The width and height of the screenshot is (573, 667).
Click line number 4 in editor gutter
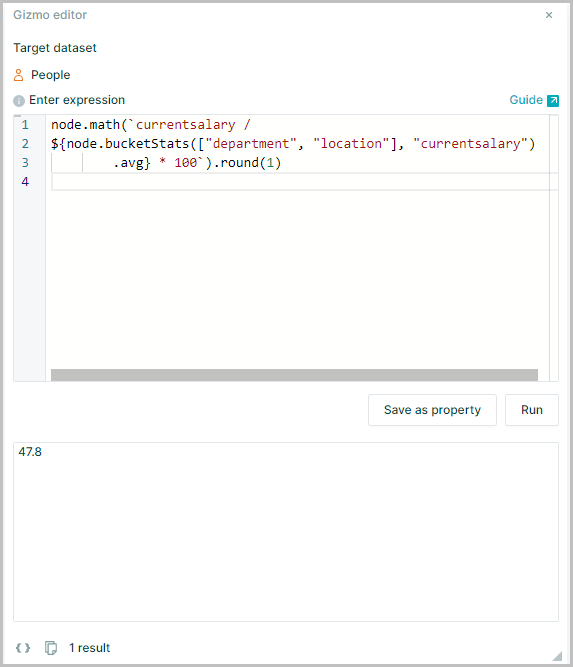[x=25, y=182]
